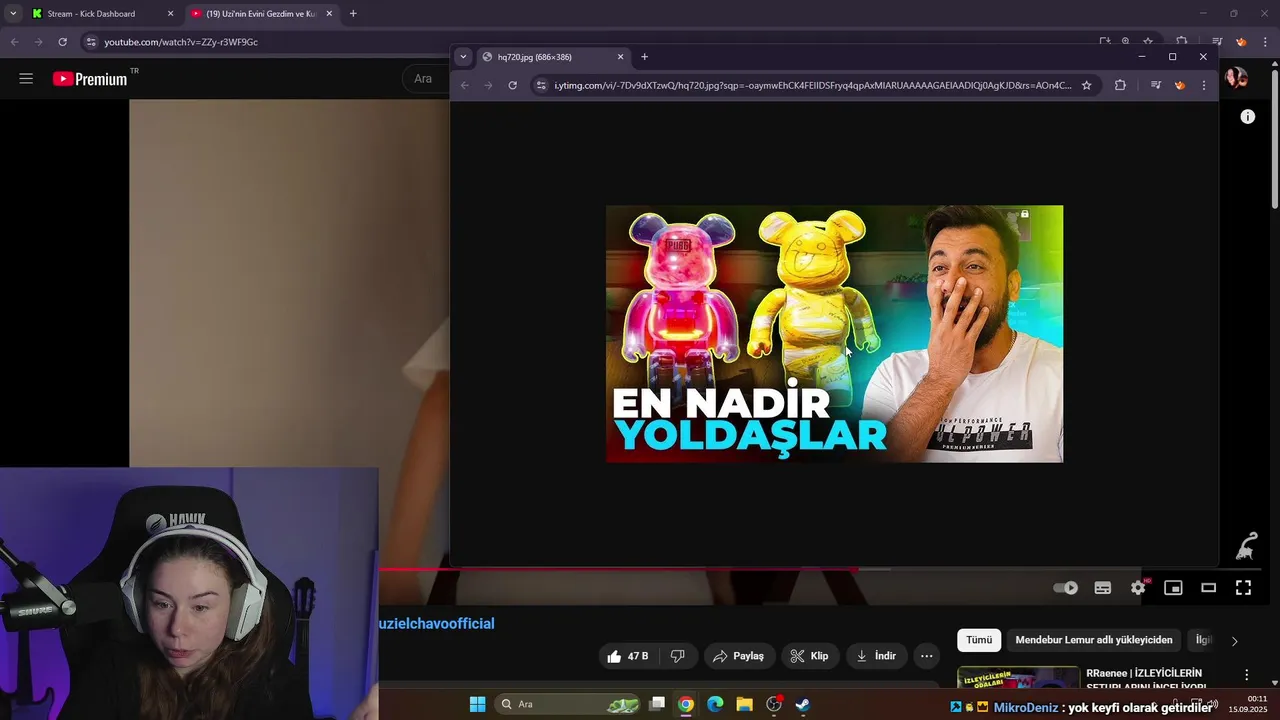Bookmark the ytimg image page with star
Viewport: 1280px width, 720px height.
pos(1086,85)
